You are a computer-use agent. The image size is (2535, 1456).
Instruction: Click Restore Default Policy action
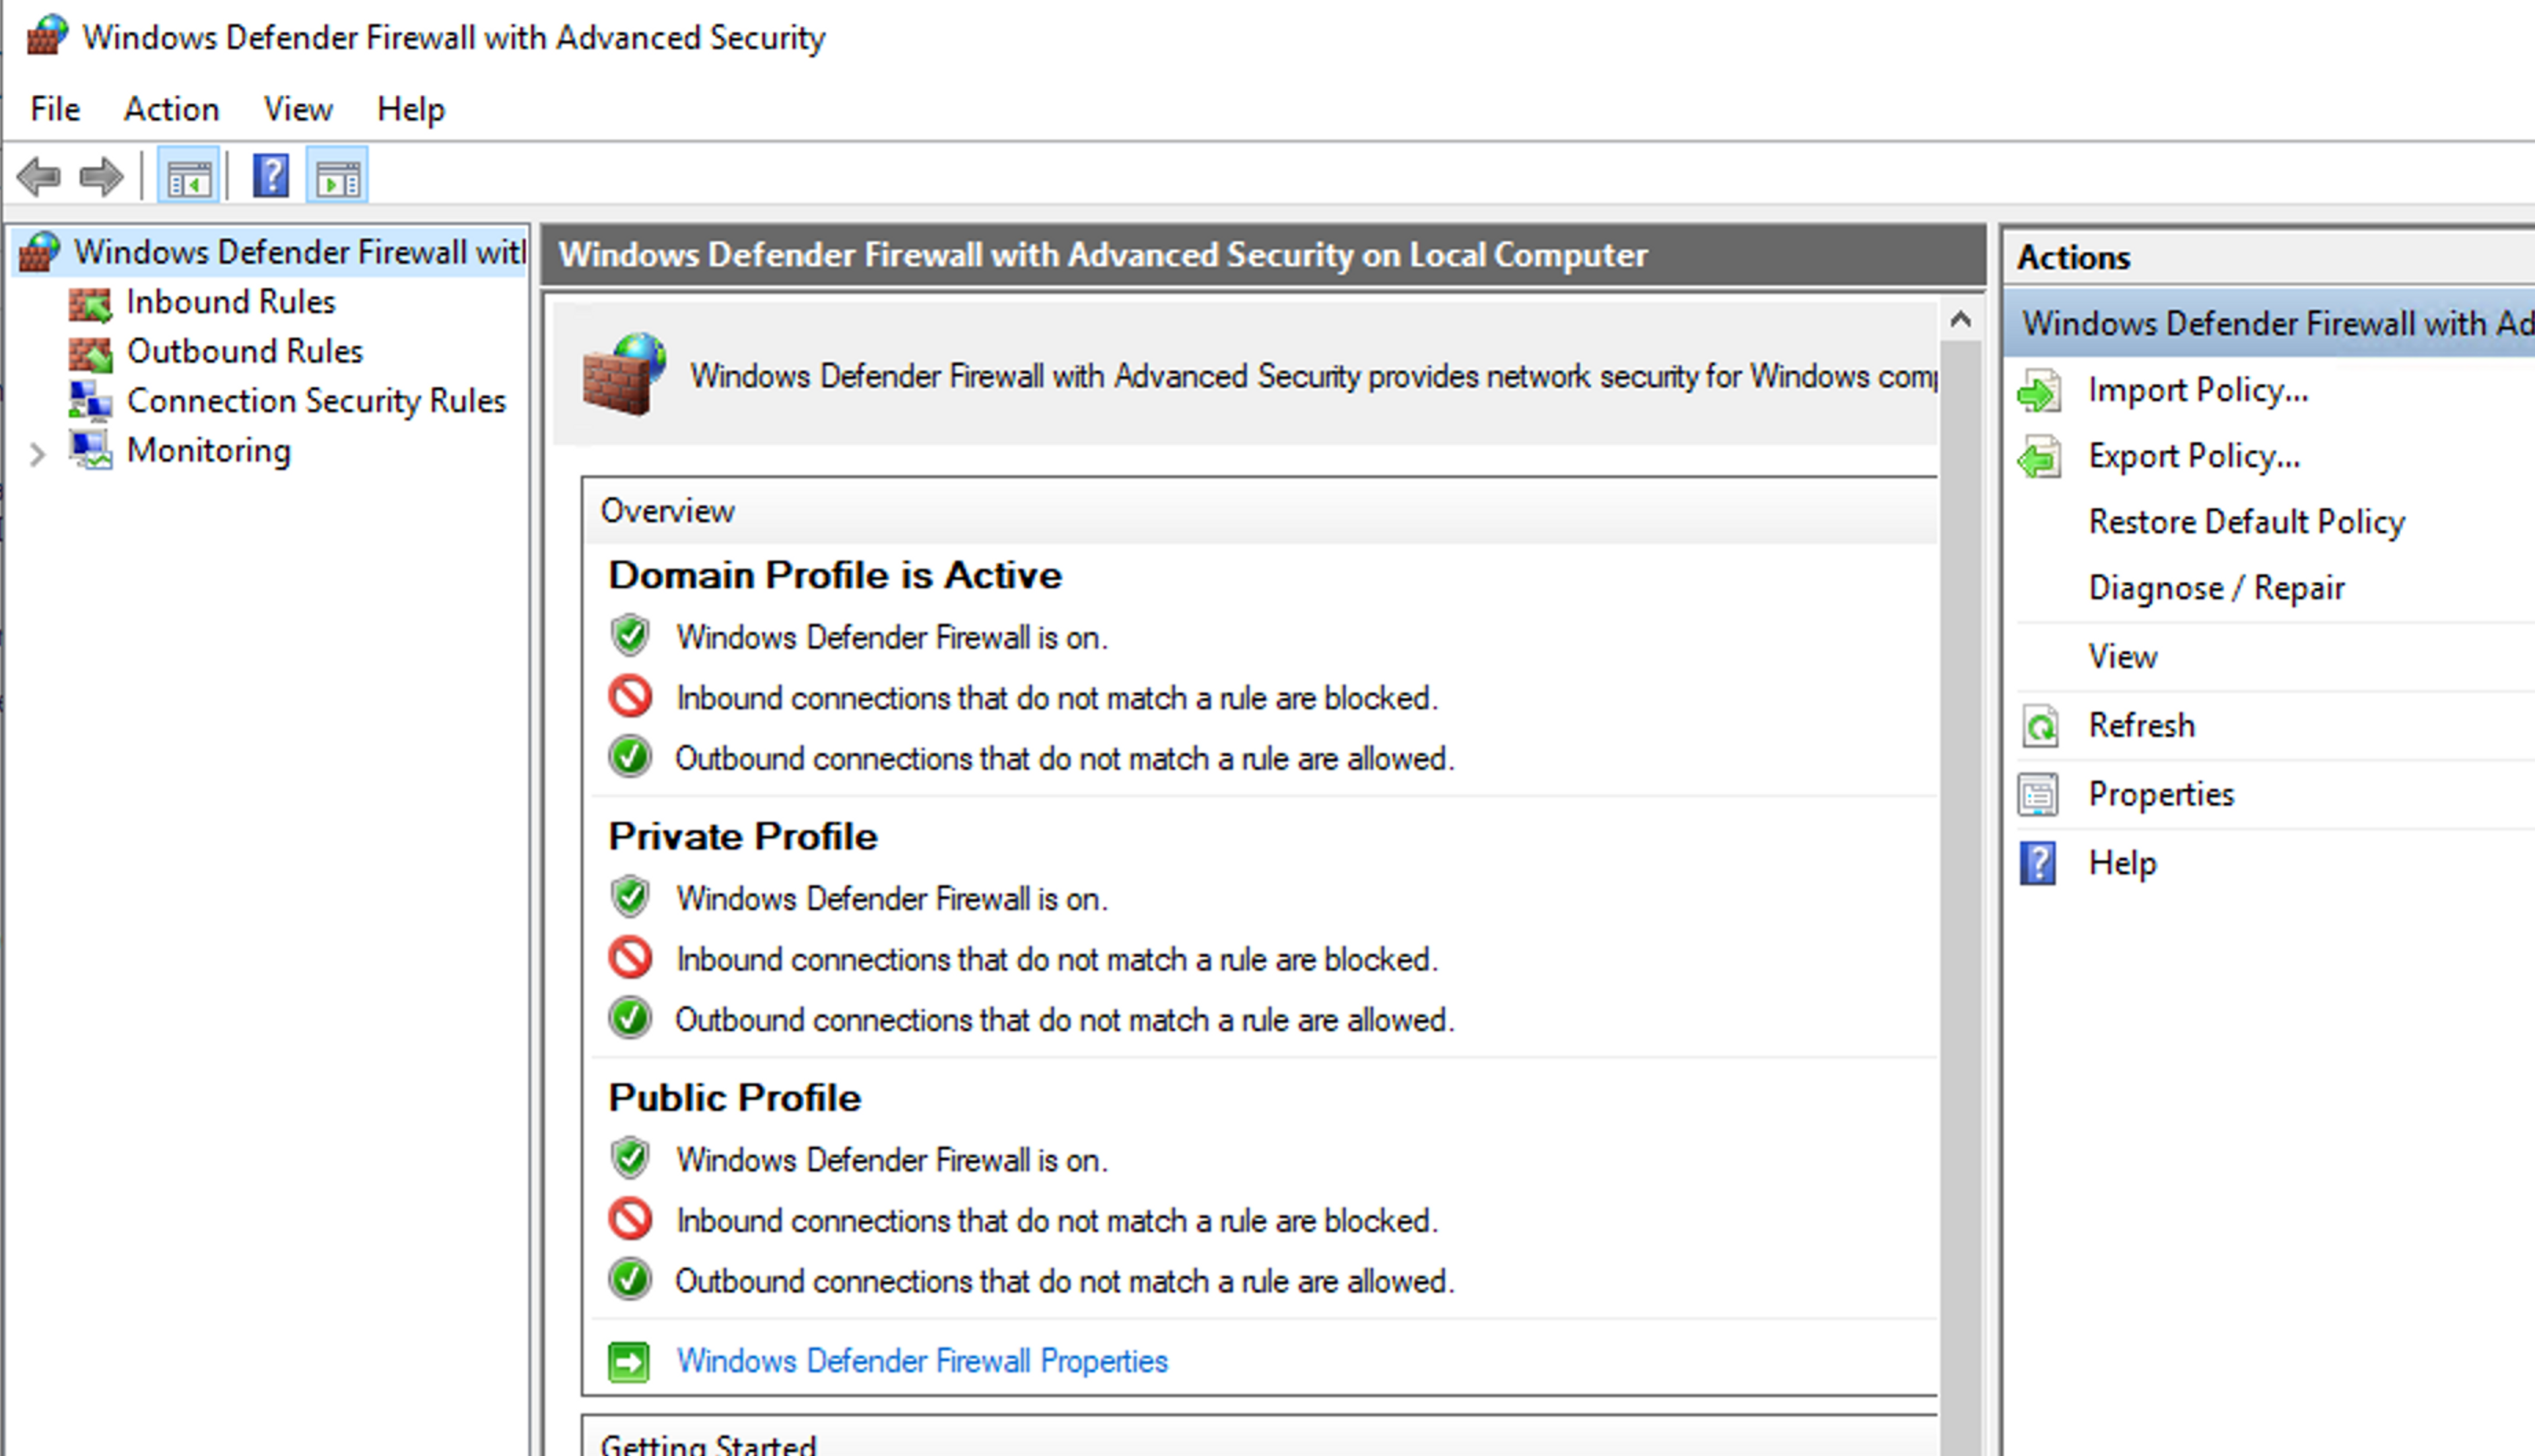tap(2246, 522)
